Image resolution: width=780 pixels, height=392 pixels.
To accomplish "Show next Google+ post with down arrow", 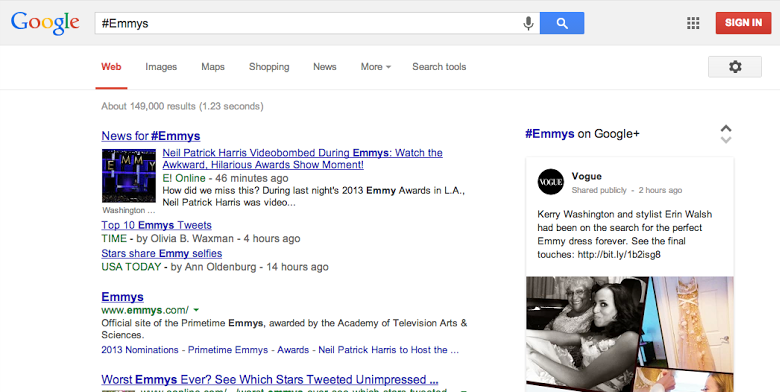I will 726,140.
